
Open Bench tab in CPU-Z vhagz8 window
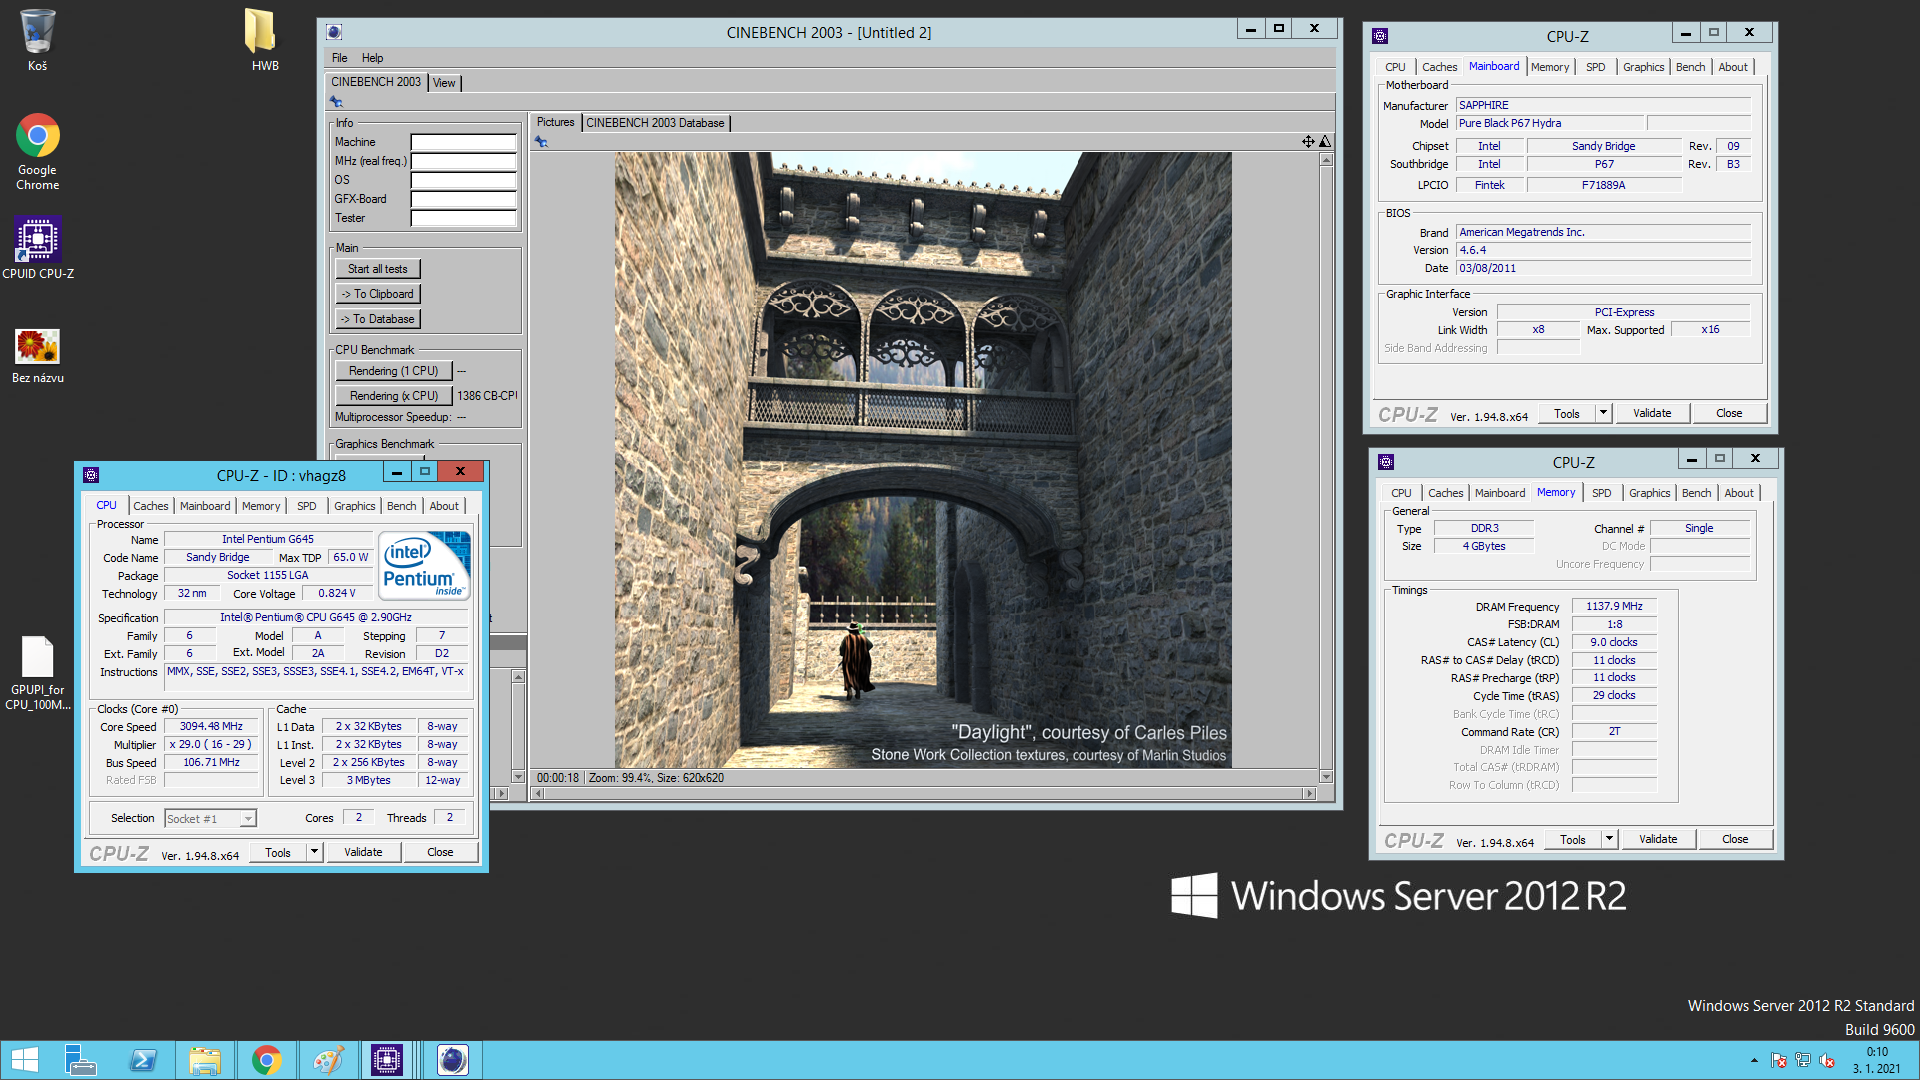point(401,506)
